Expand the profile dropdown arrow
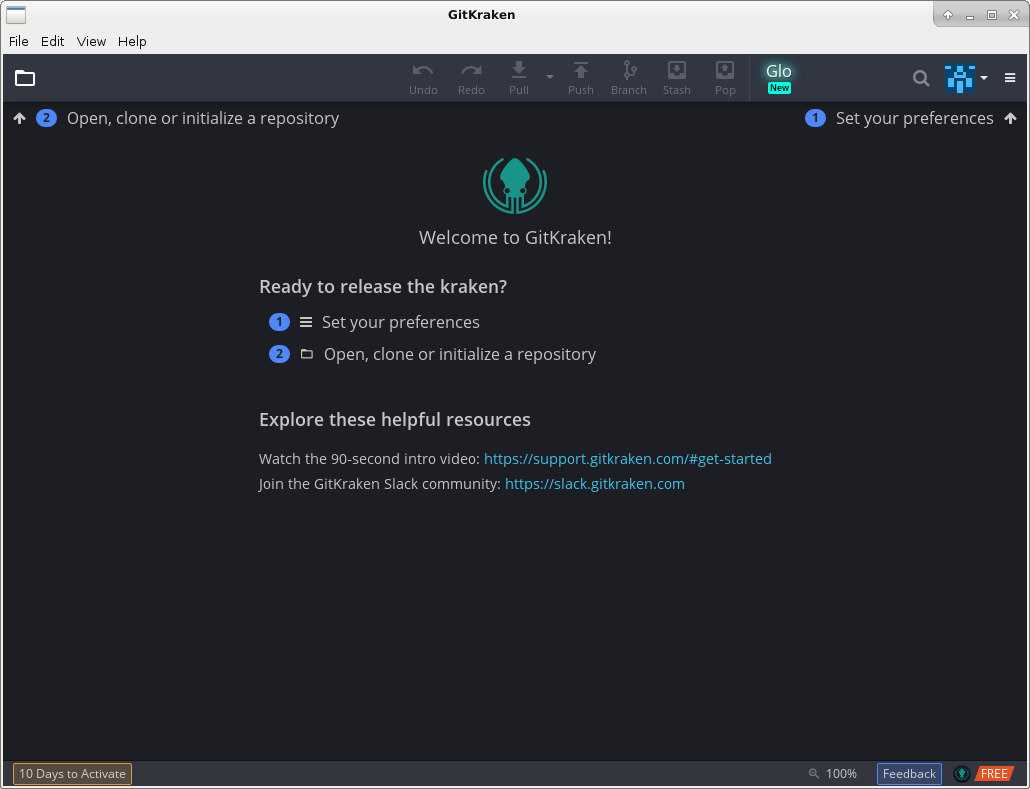The image size is (1030, 789). click(984, 78)
